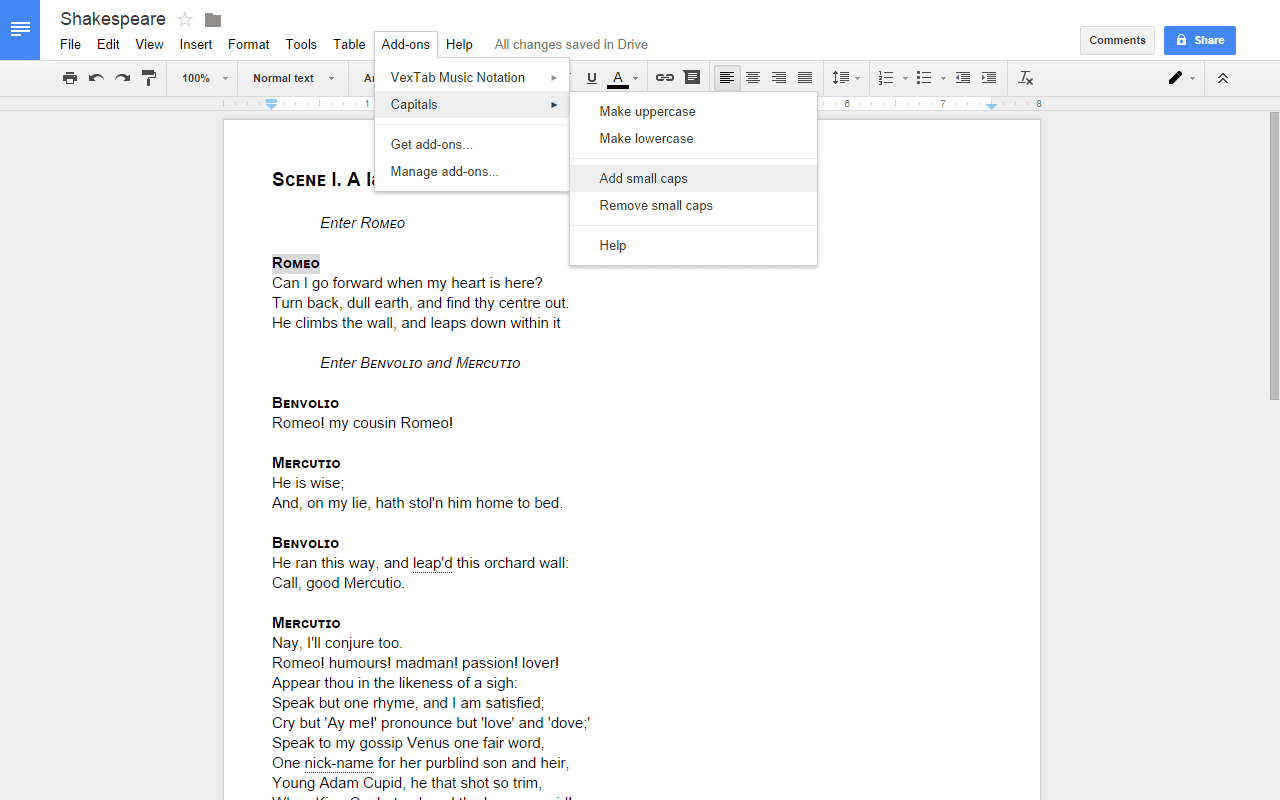
Task: Choose Manage add-ons...
Action: (x=472, y=171)
